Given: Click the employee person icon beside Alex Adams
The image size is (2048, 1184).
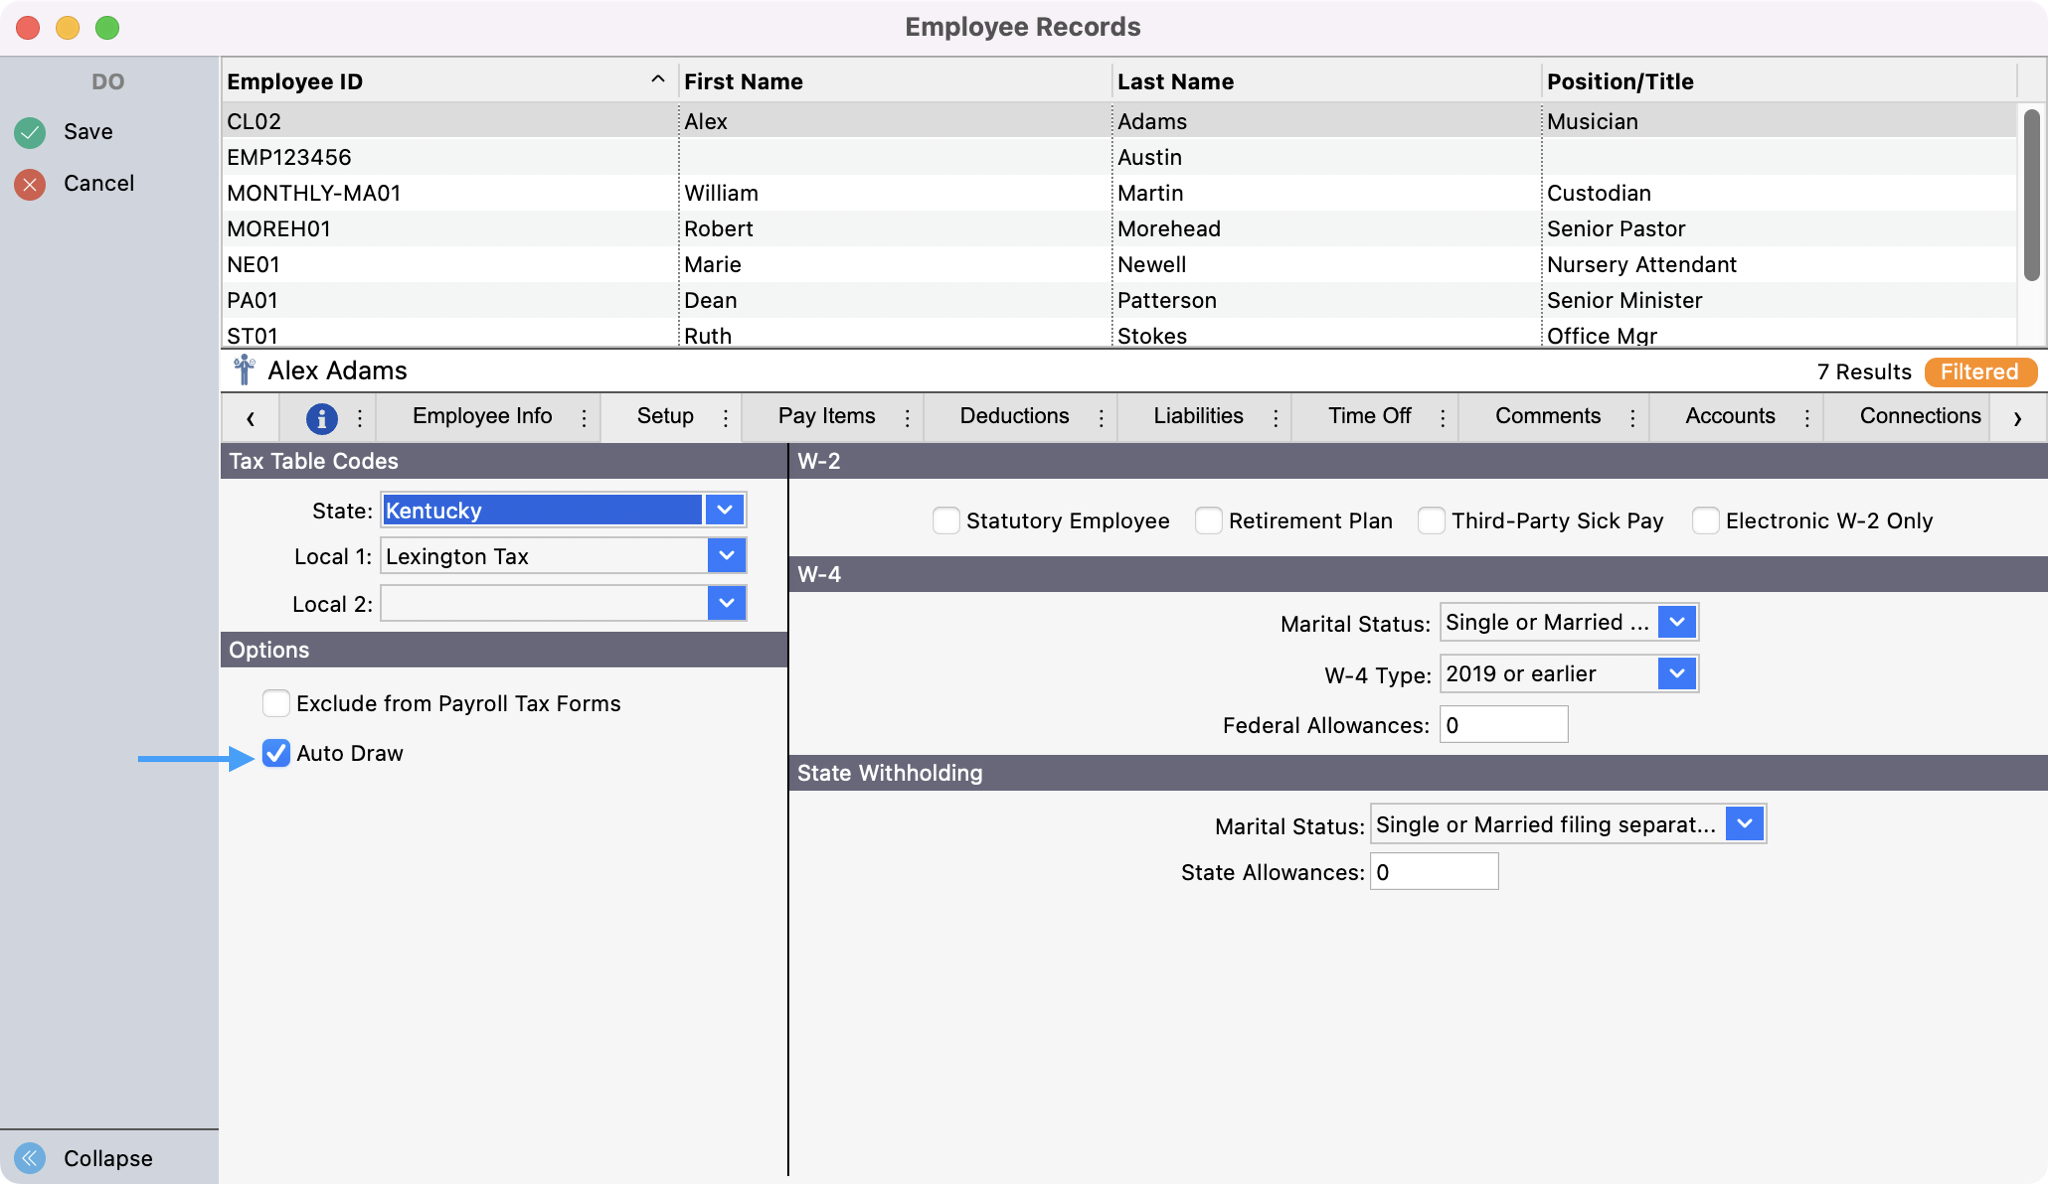Looking at the screenshot, I should 244,371.
